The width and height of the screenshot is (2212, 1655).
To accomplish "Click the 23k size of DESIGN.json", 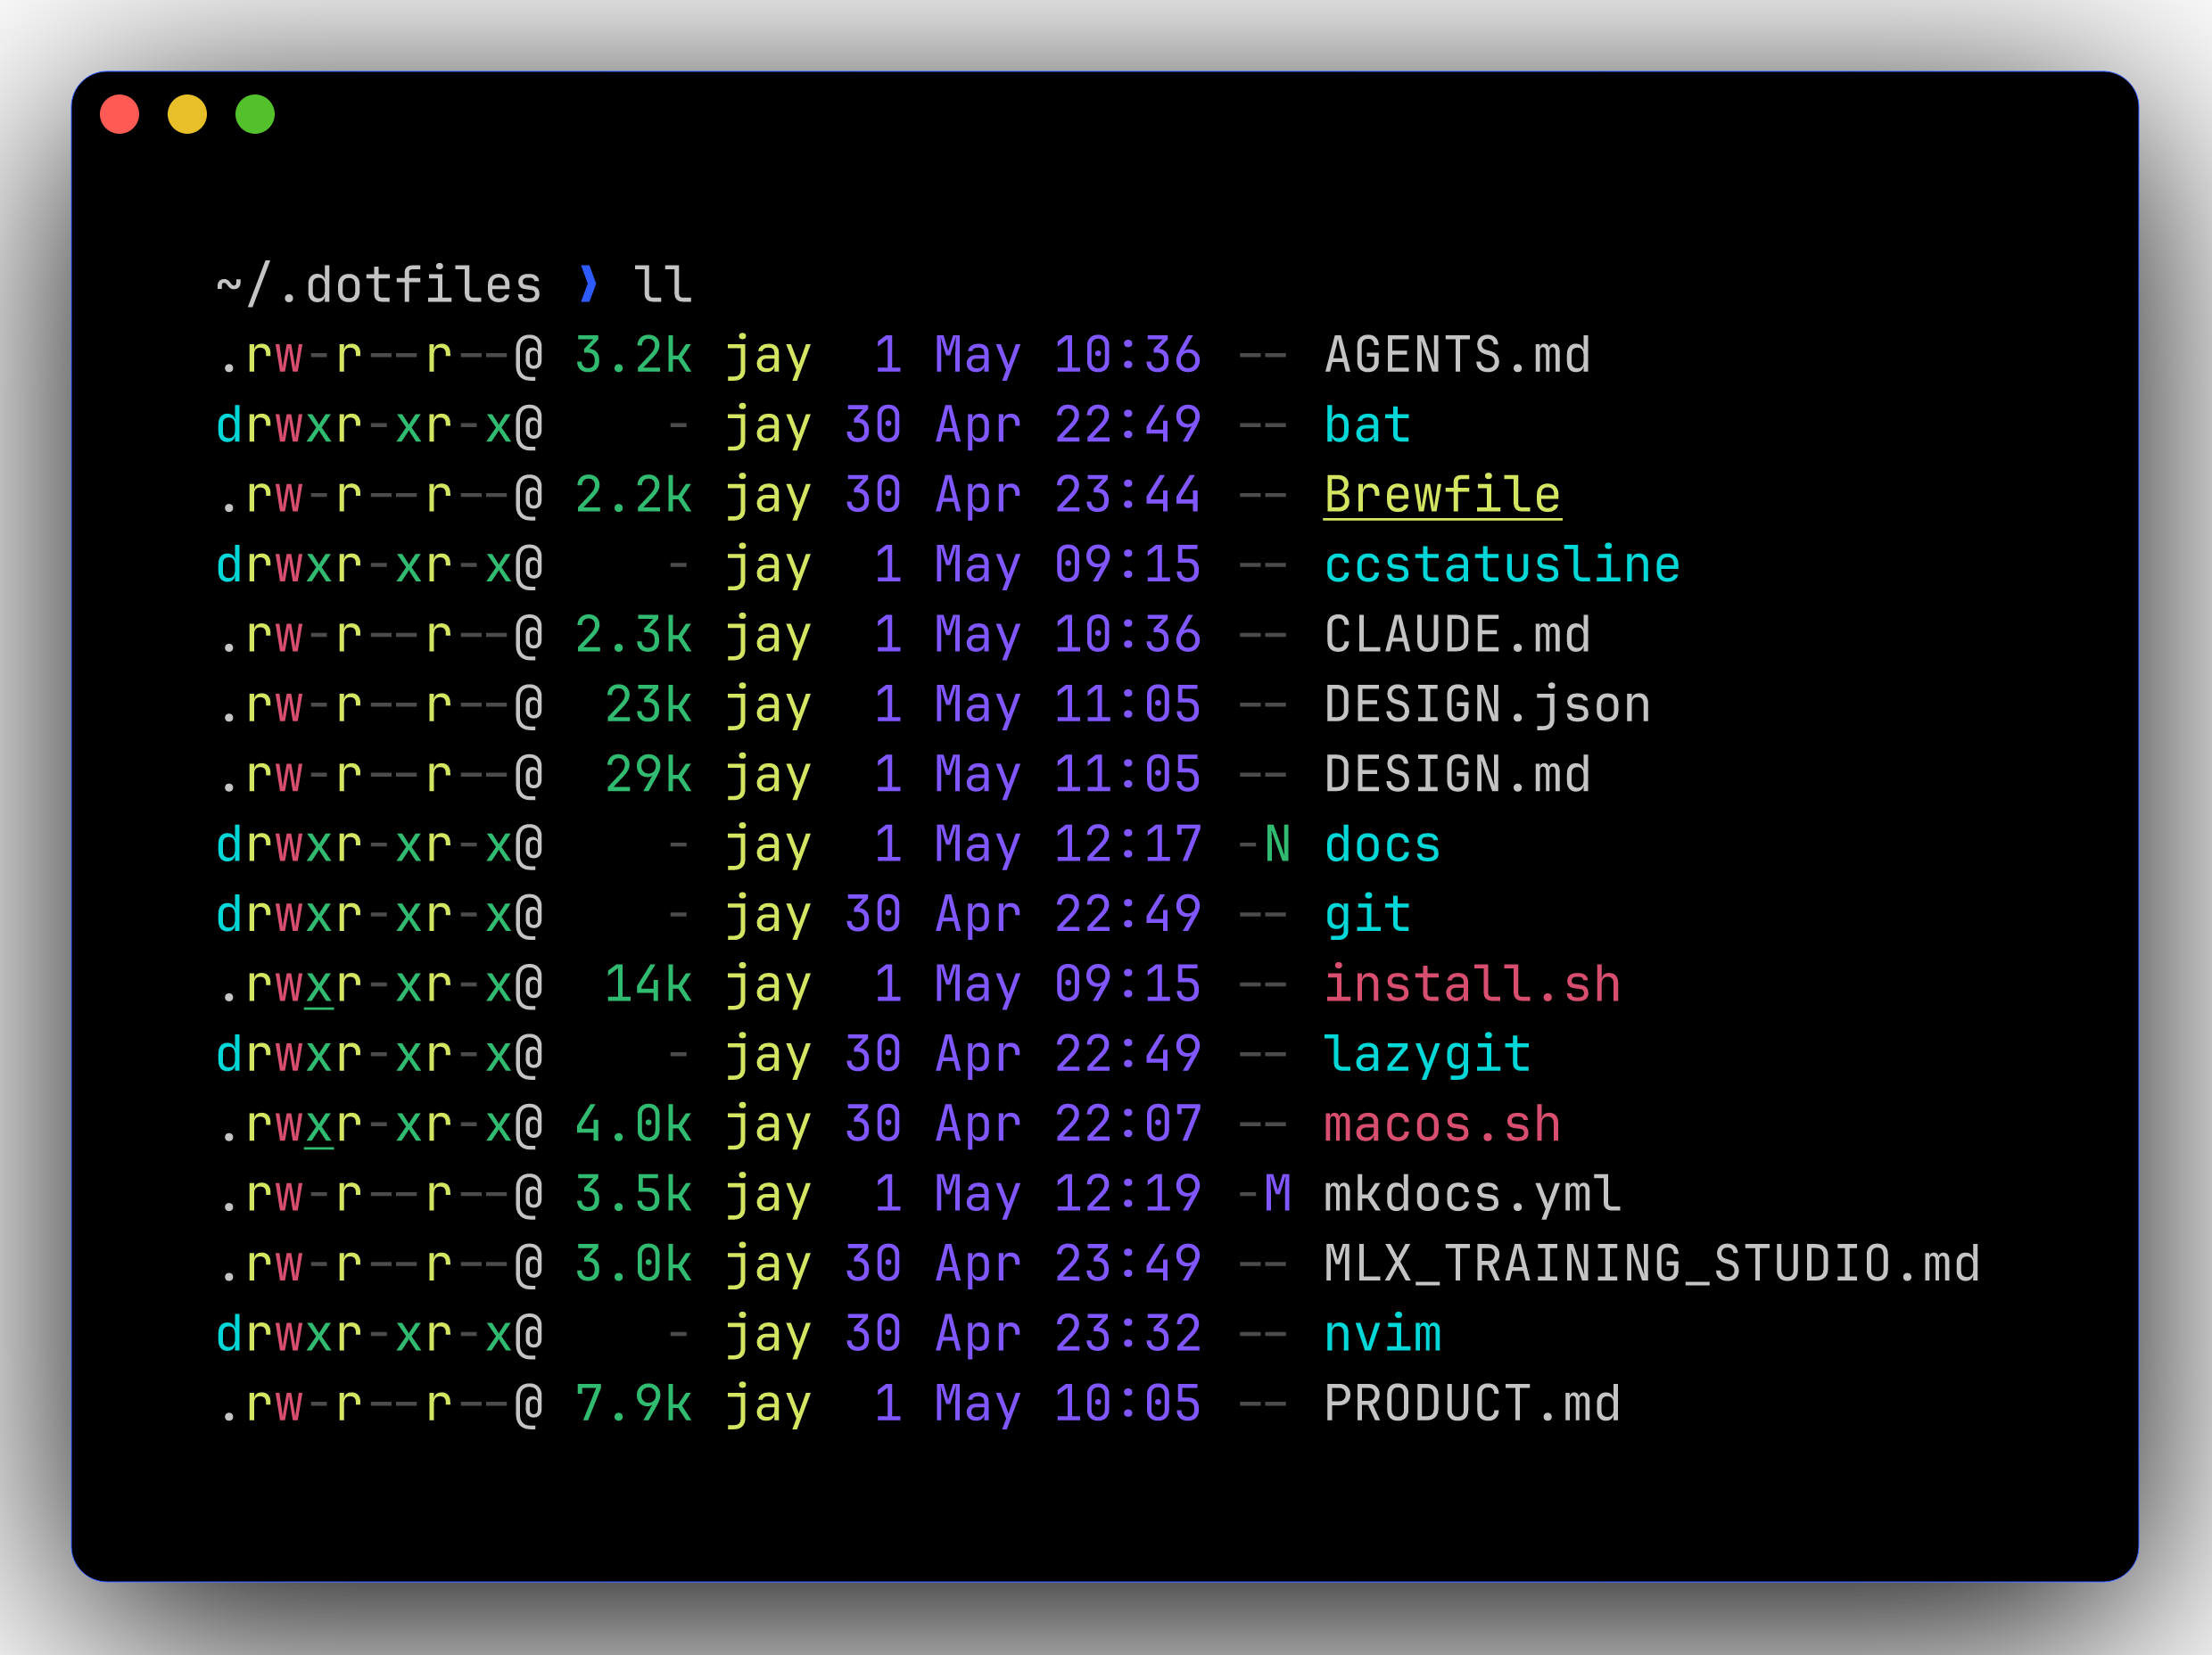I will 648,705.
